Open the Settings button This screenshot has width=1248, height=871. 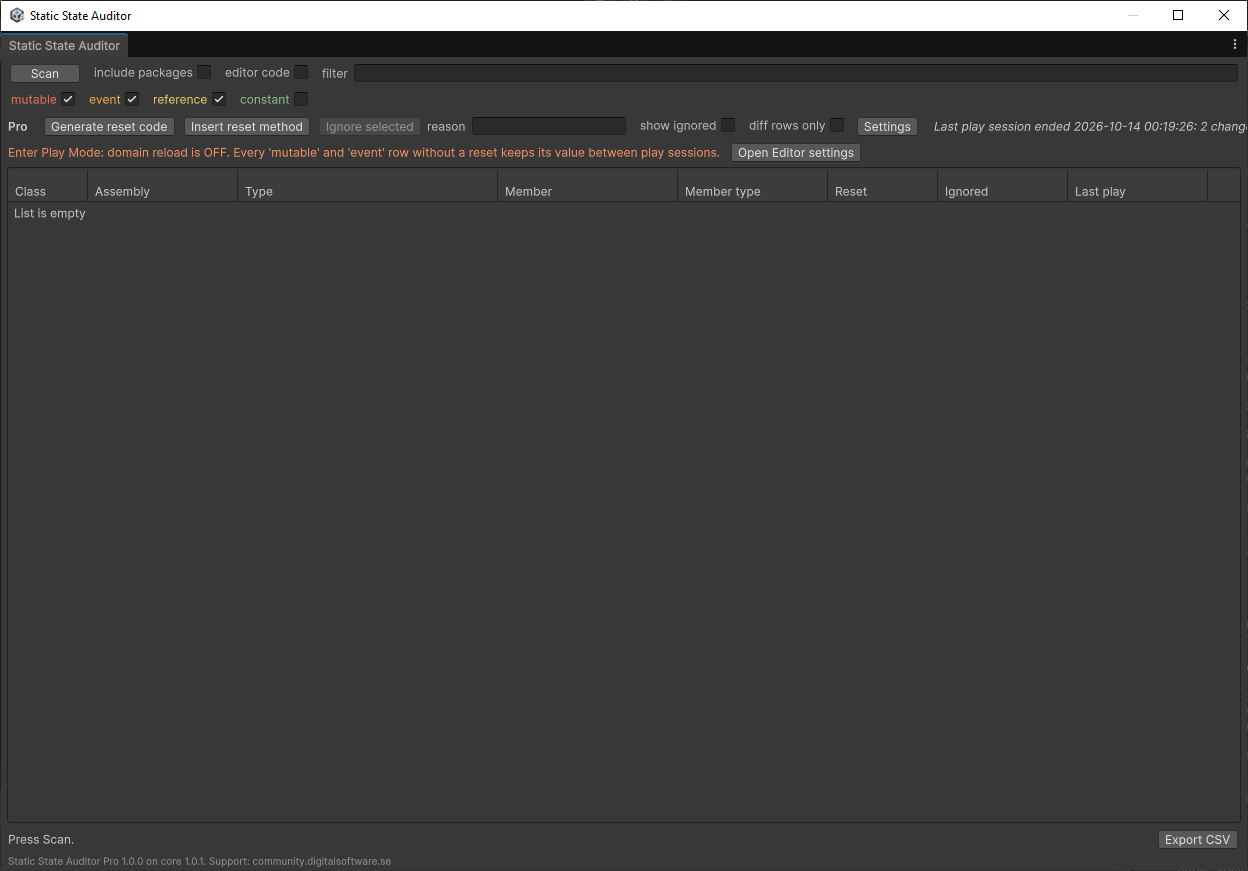click(x=887, y=127)
